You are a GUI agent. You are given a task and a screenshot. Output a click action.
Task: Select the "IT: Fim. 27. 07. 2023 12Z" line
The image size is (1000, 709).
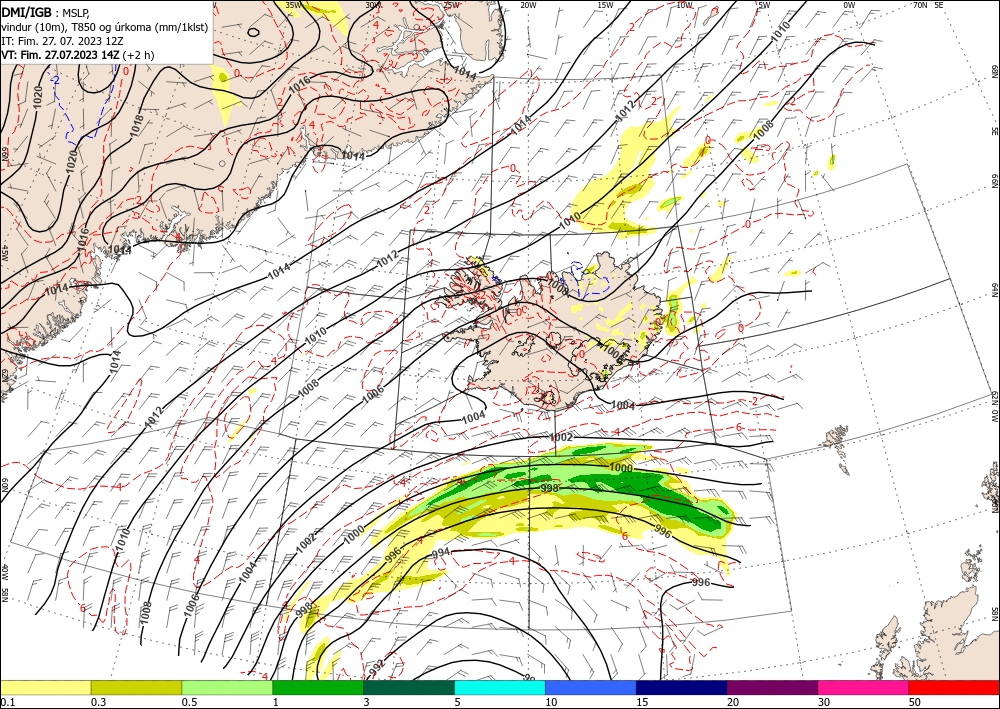[62, 41]
